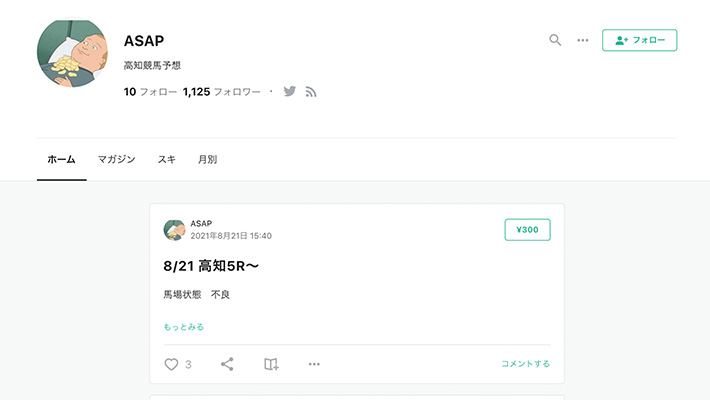Follow ASAP with フォロー button

click(x=639, y=40)
